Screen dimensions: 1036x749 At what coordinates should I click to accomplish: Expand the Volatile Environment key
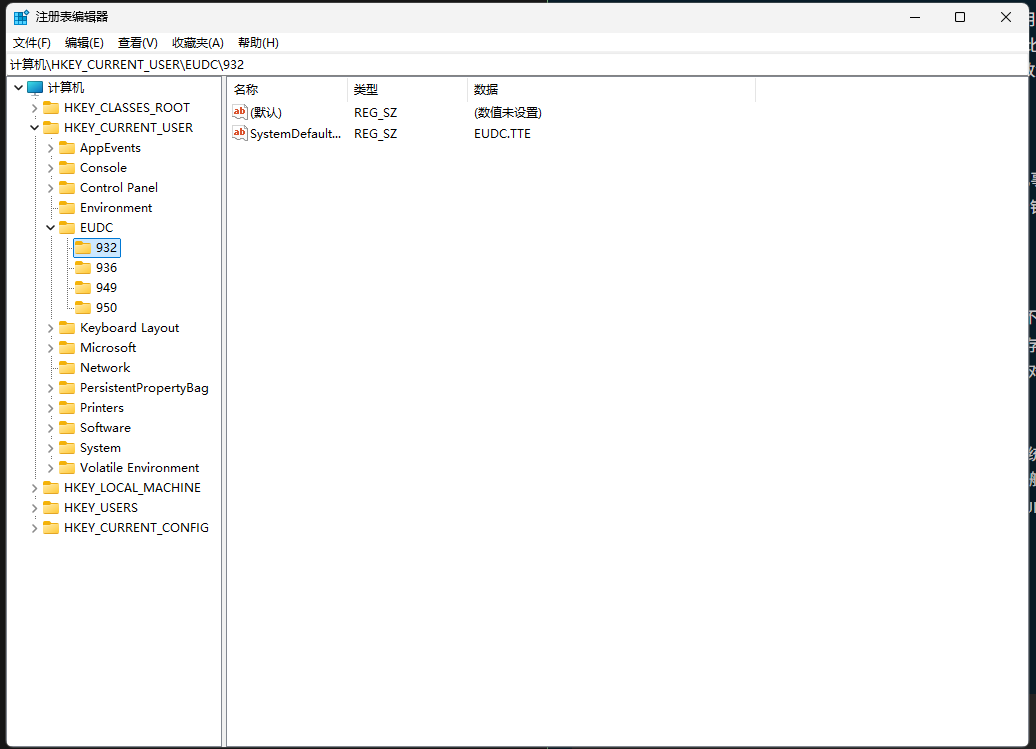(x=50, y=468)
